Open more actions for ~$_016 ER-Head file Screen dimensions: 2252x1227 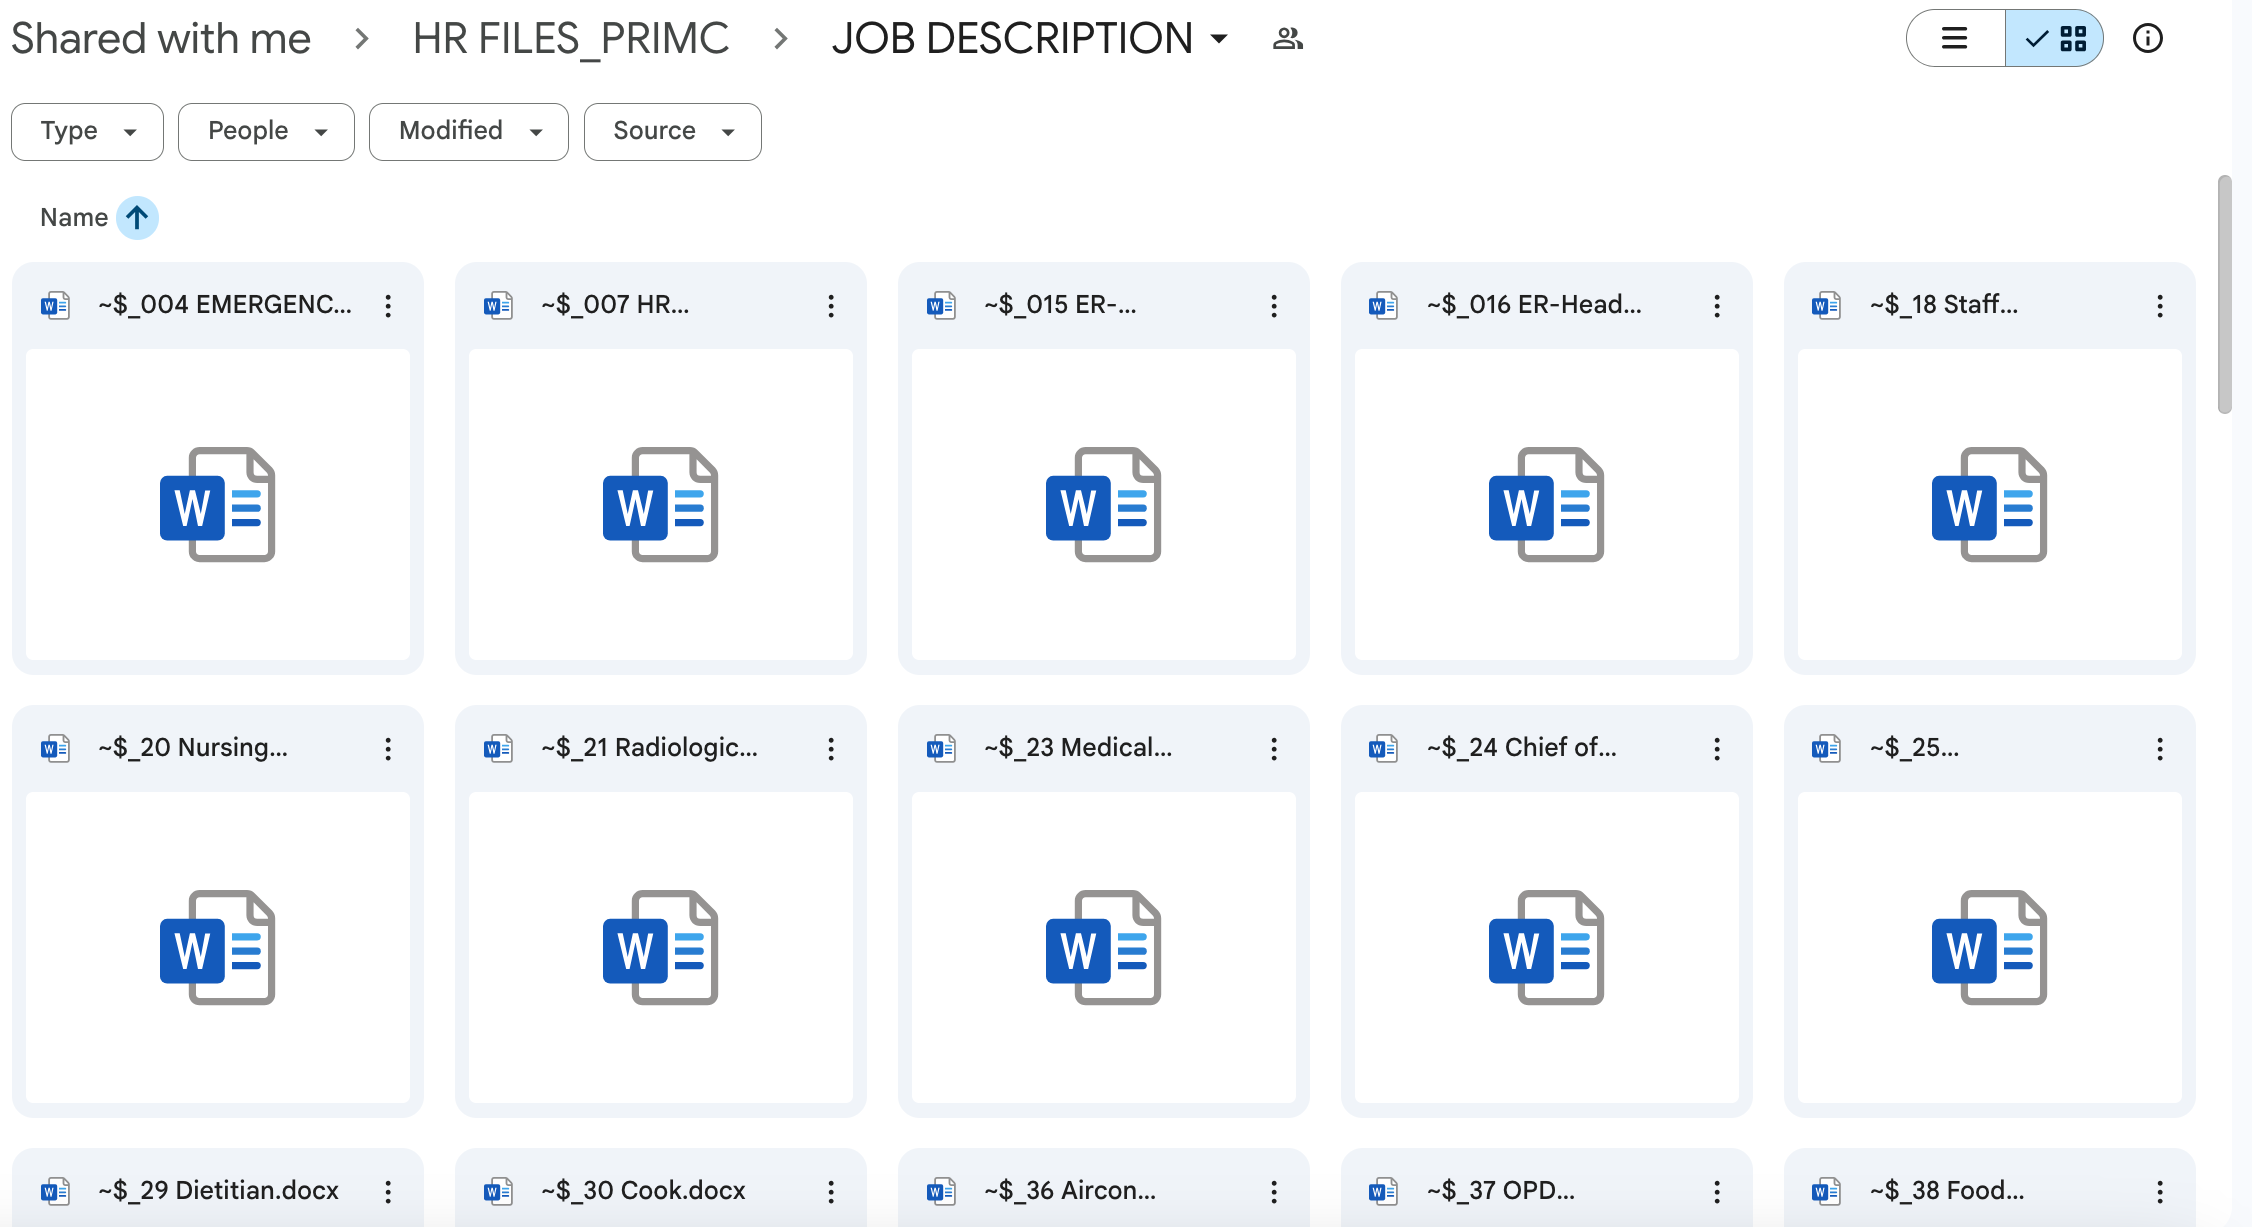tap(1717, 306)
